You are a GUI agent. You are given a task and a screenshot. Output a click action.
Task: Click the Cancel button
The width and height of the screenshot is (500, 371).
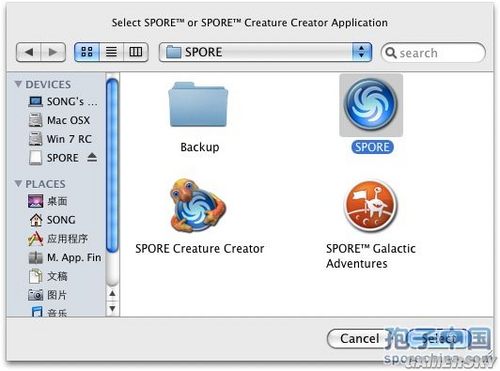[x=359, y=339]
